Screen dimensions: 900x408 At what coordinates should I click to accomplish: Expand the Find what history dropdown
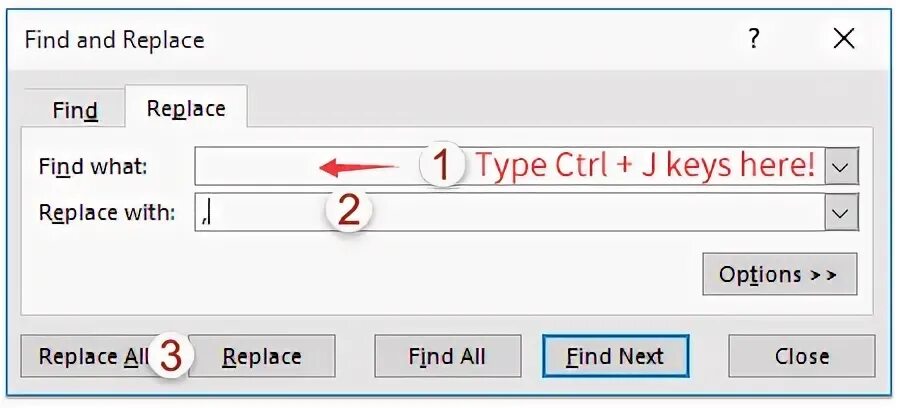tap(842, 167)
